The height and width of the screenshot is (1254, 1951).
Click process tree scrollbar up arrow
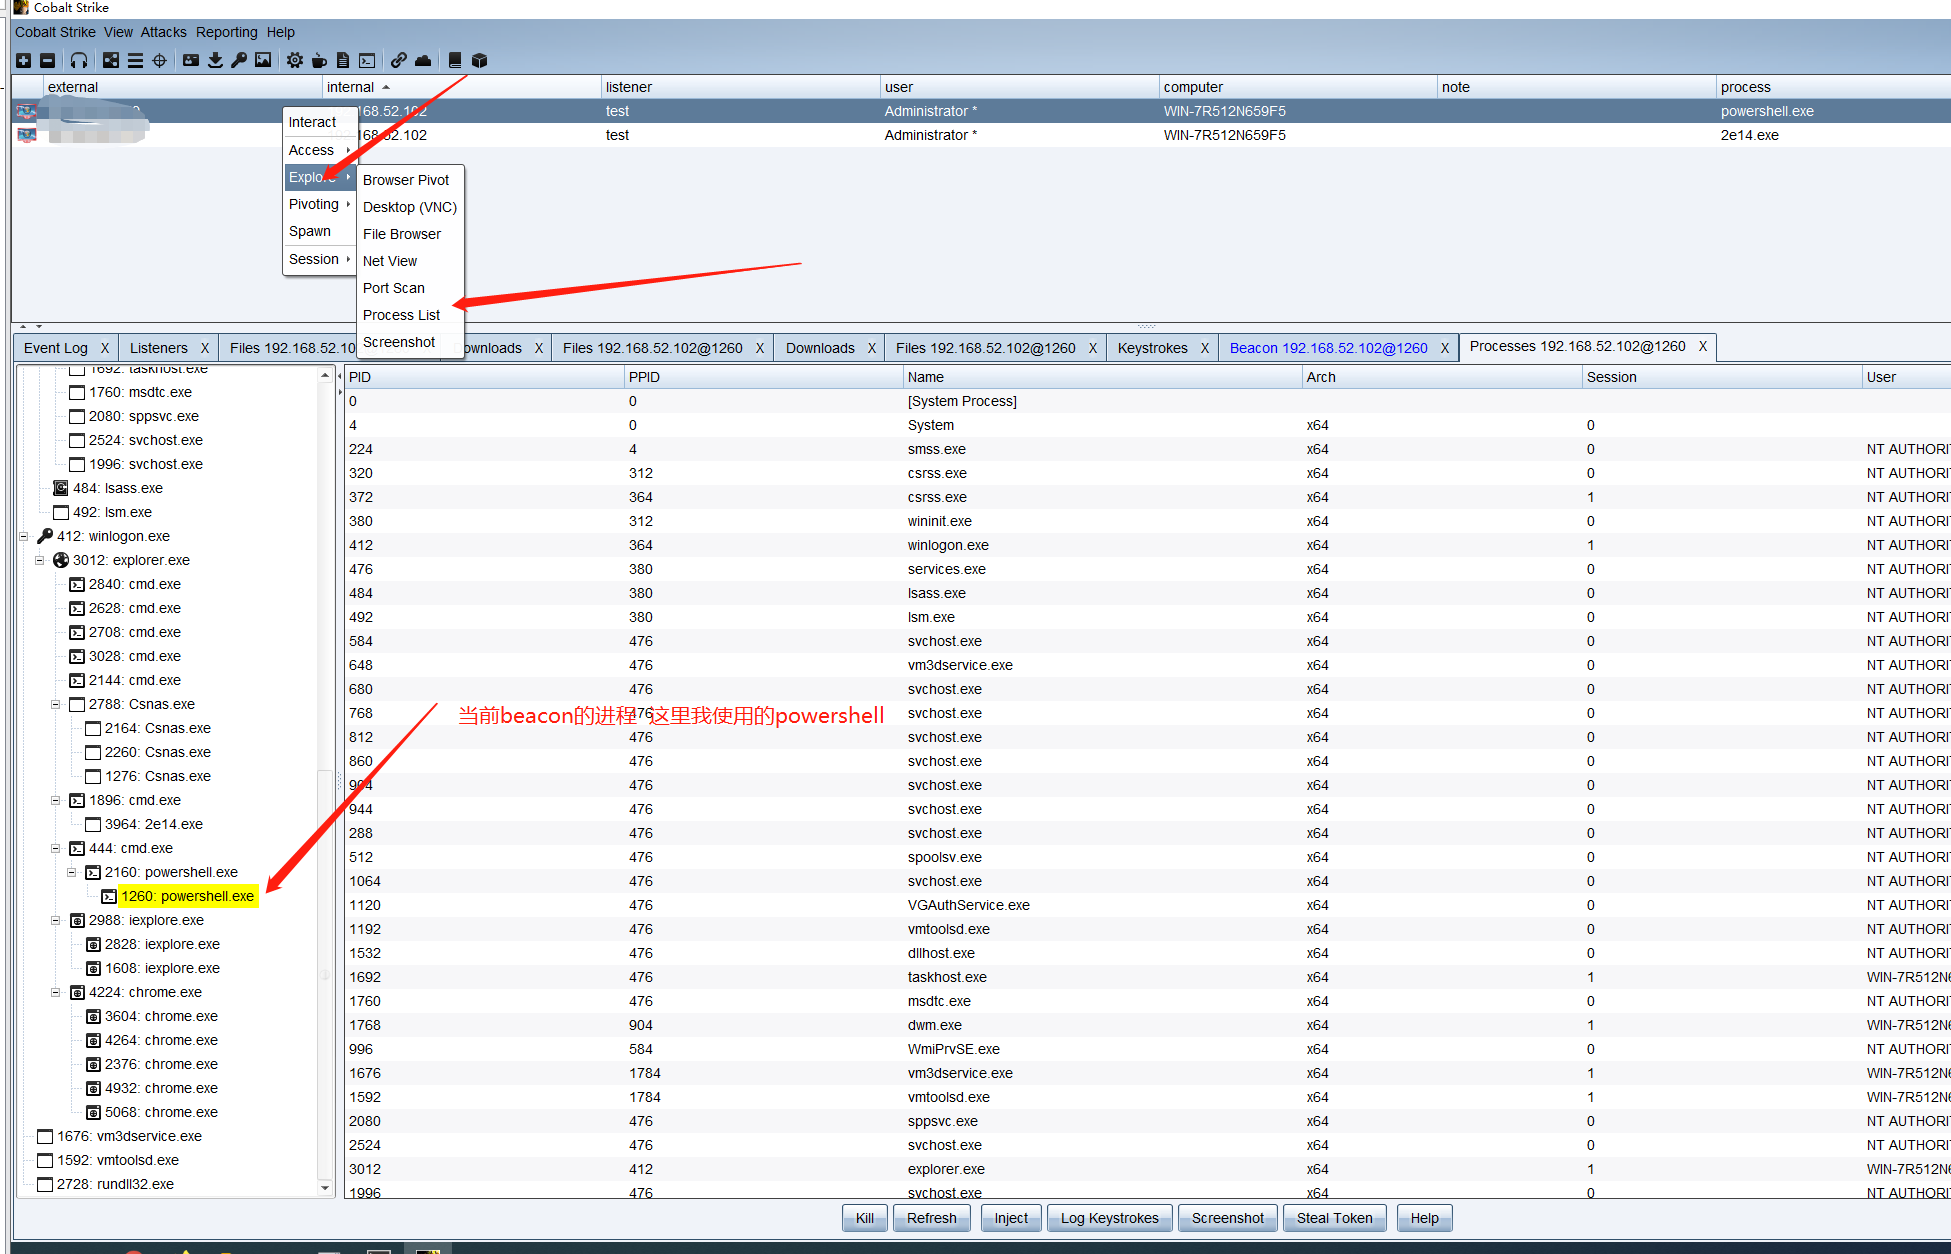point(325,375)
